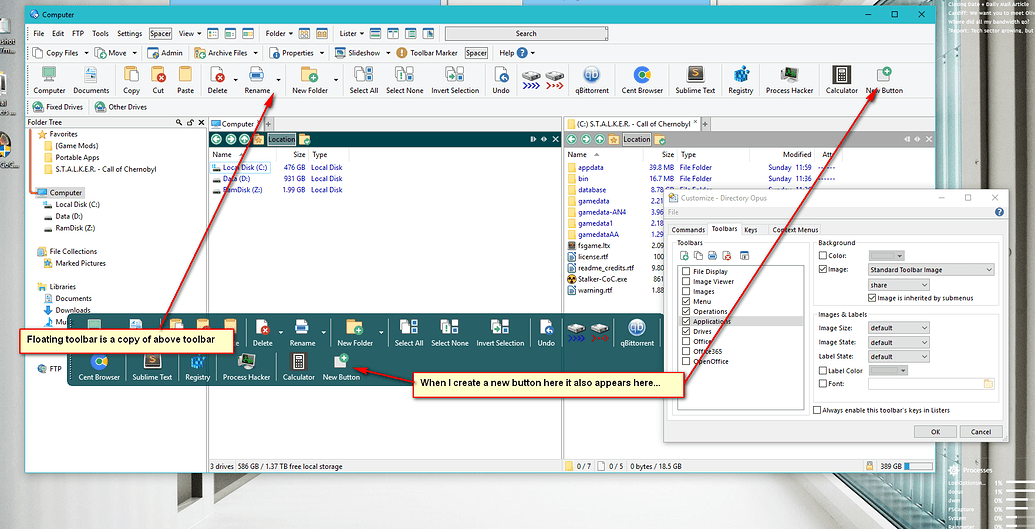The width and height of the screenshot is (1035, 529).
Task: Switch to the Keys tab in Customize
Action: tap(750, 230)
